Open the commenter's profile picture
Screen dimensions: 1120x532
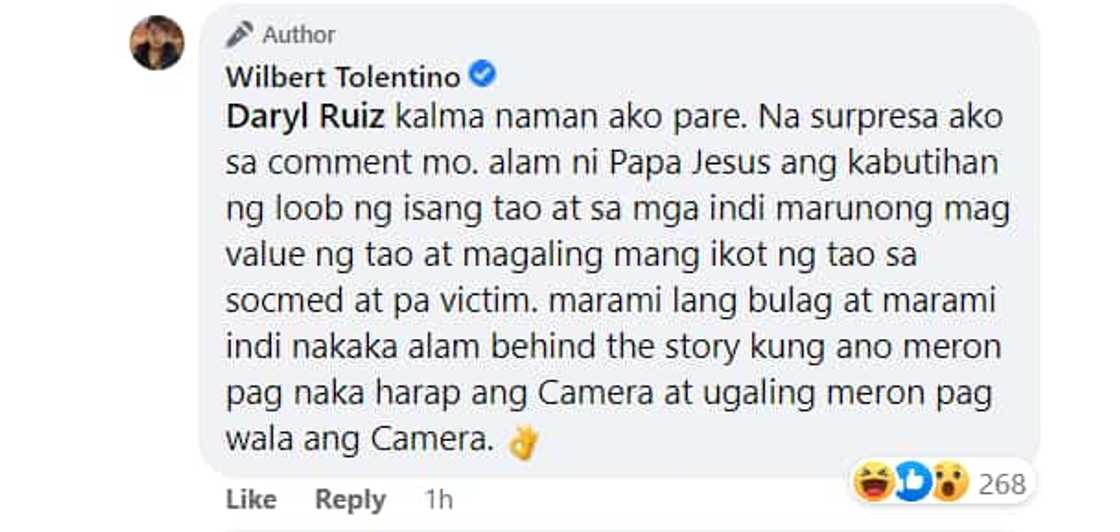157,43
